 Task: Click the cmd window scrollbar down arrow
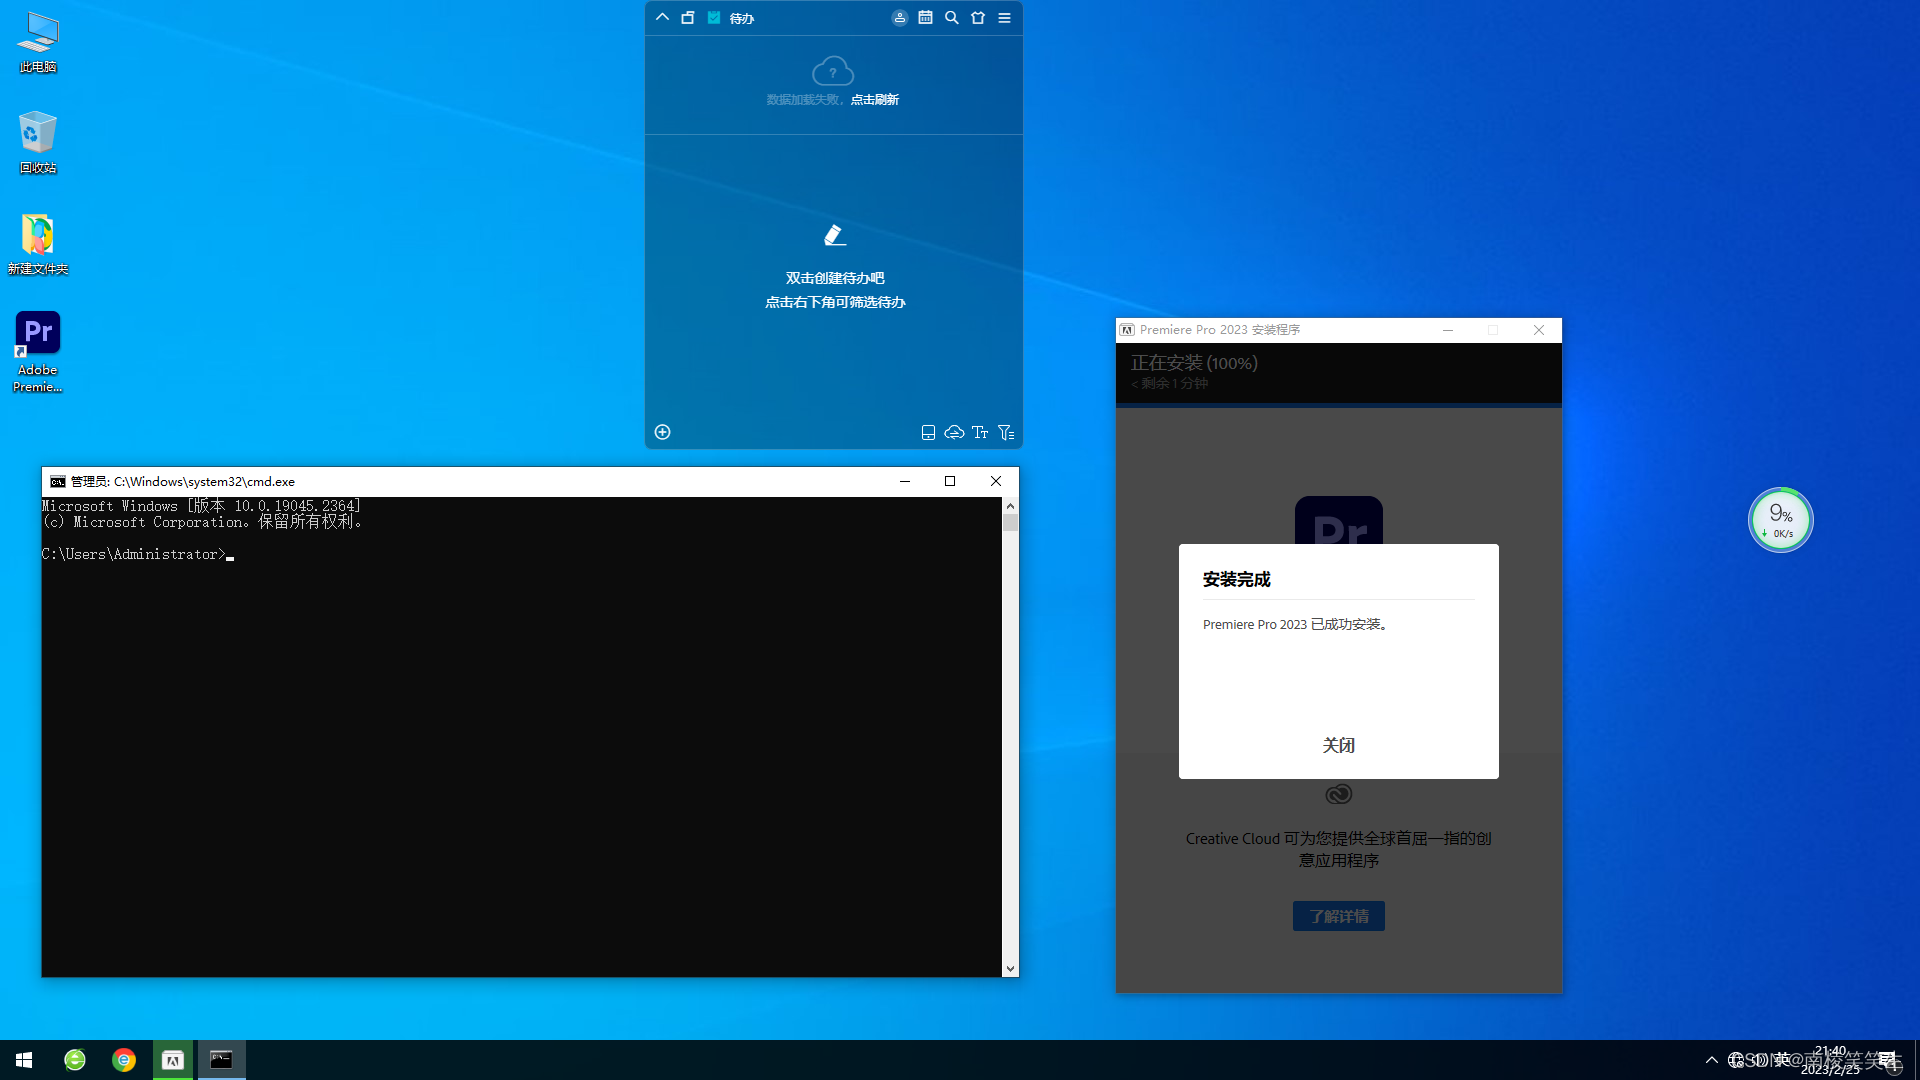1010,968
